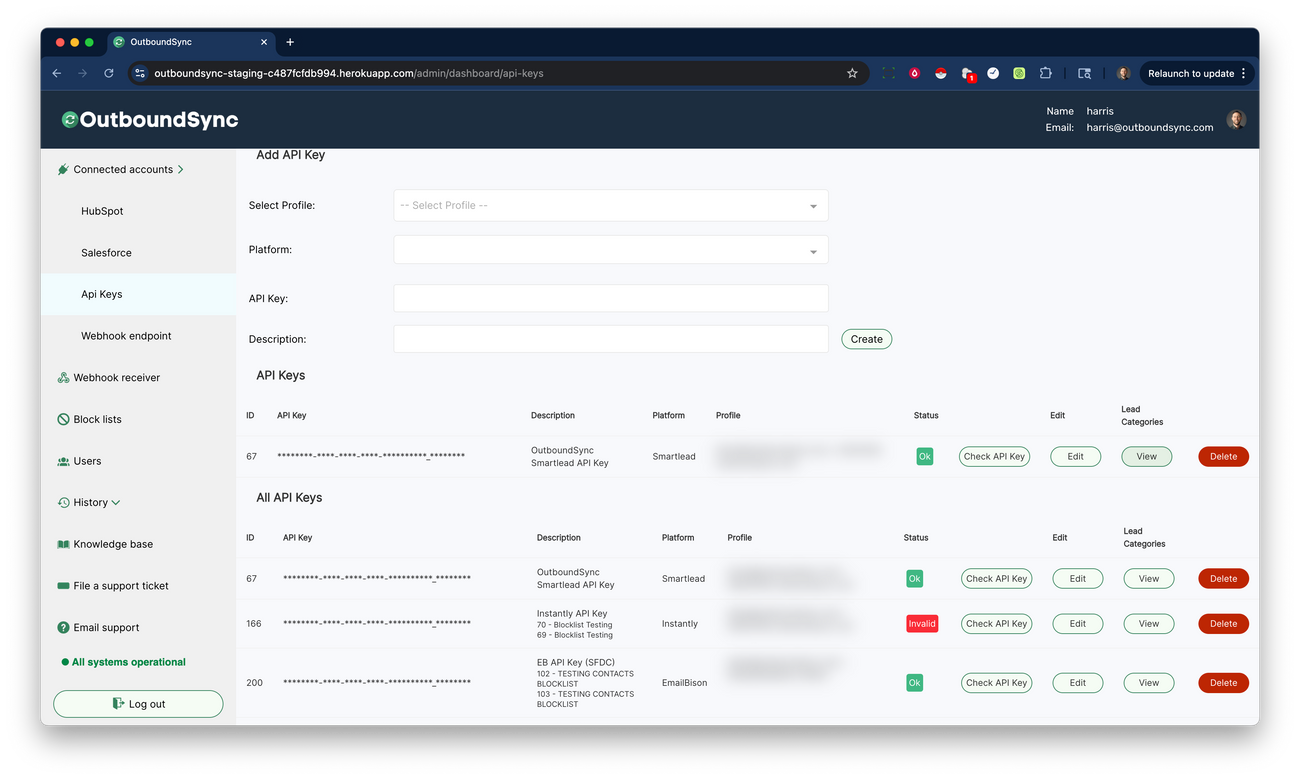Switch to the Salesforce sidebar item
This screenshot has width=1300, height=779.
click(x=106, y=252)
